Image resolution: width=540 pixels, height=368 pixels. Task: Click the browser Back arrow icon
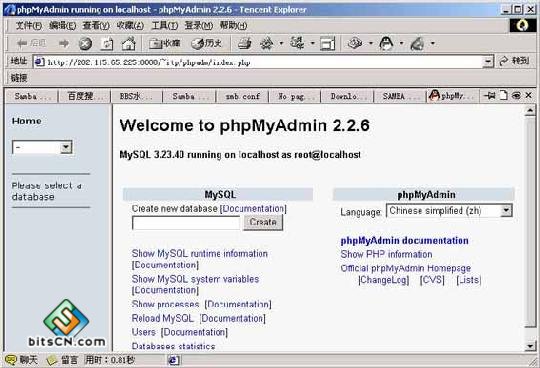(x=22, y=43)
